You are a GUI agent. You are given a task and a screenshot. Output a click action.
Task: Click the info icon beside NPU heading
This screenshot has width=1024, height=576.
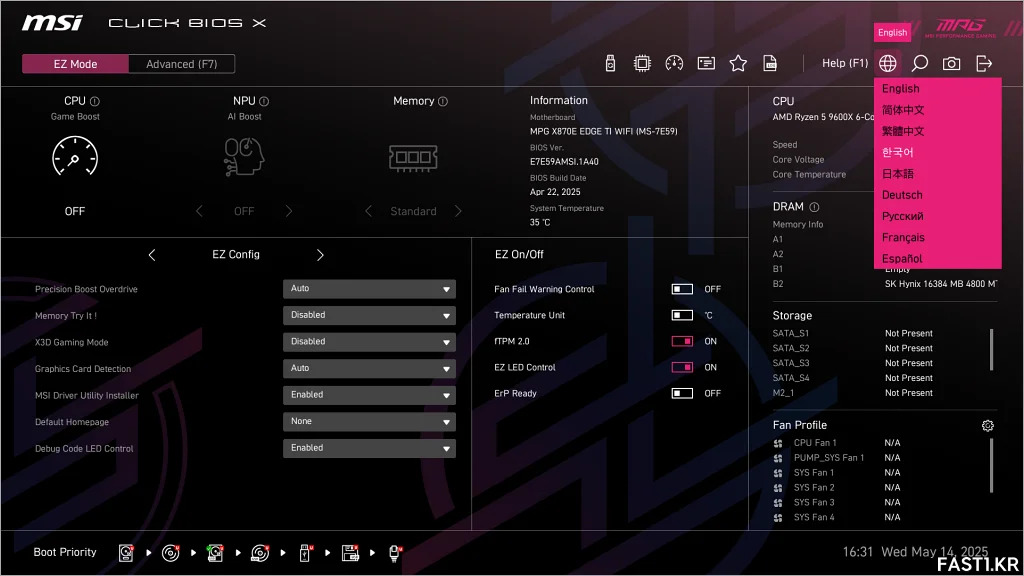click(264, 101)
